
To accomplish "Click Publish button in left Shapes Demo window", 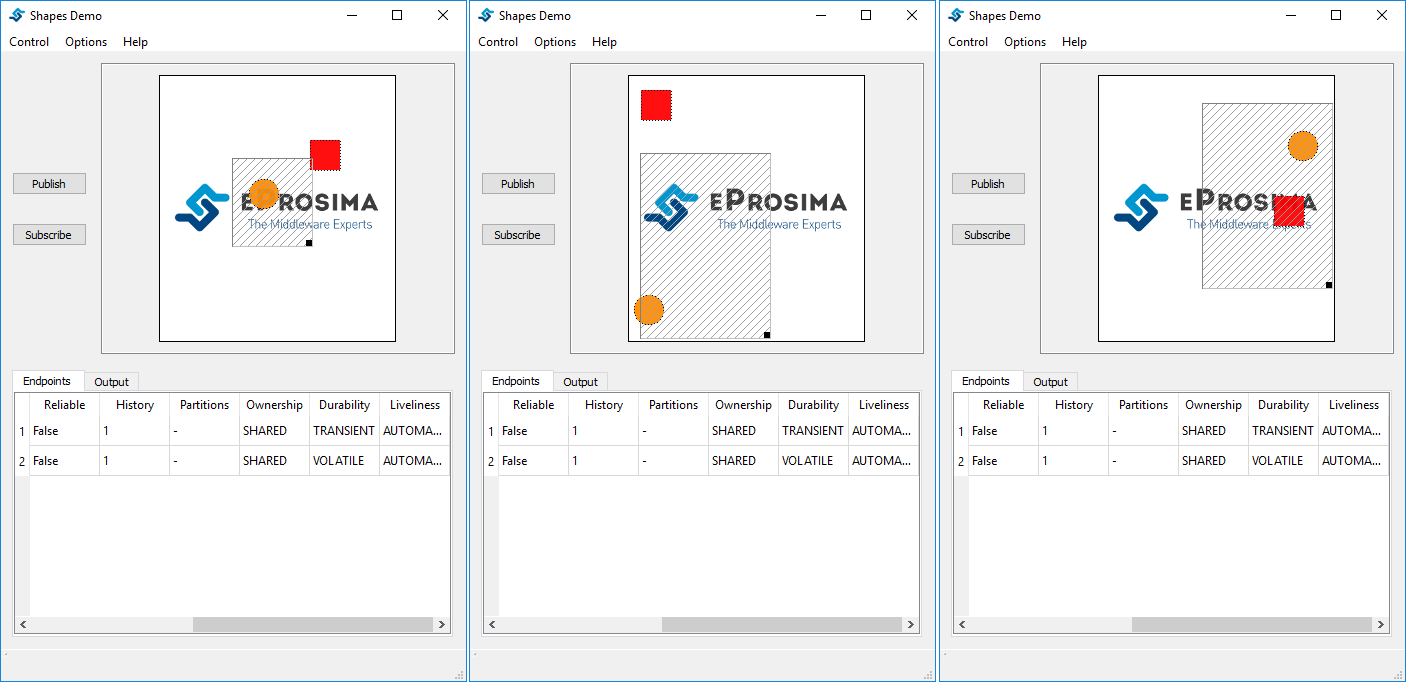I will pyautogui.click(x=49, y=184).
